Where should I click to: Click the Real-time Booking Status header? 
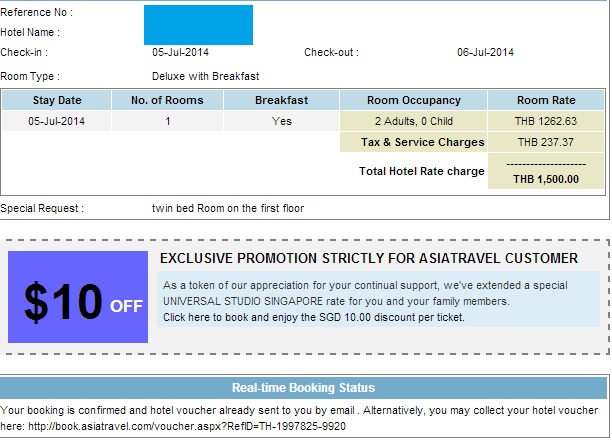303,388
